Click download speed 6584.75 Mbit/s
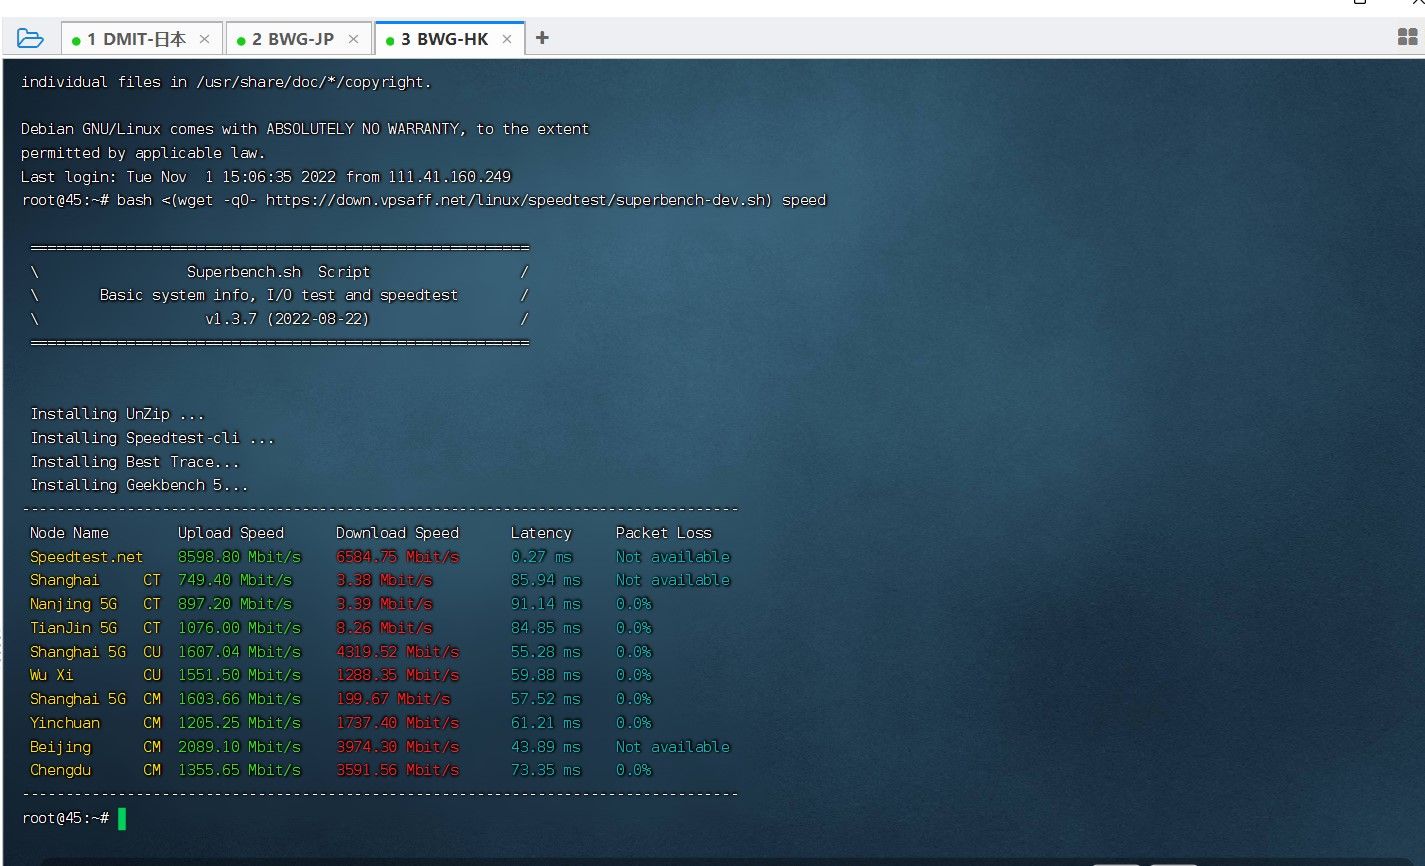Viewport: 1425px width, 866px height. pos(397,557)
